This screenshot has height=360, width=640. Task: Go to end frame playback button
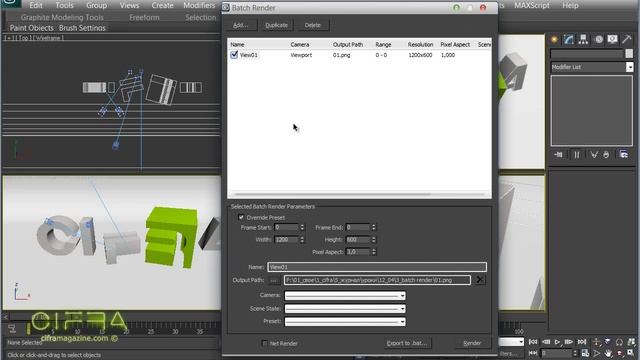(x=582, y=342)
